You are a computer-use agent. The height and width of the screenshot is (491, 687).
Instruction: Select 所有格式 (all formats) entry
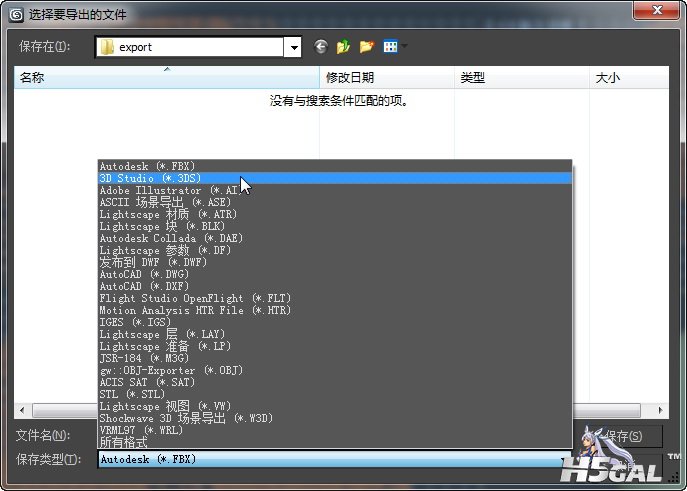(124, 442)
